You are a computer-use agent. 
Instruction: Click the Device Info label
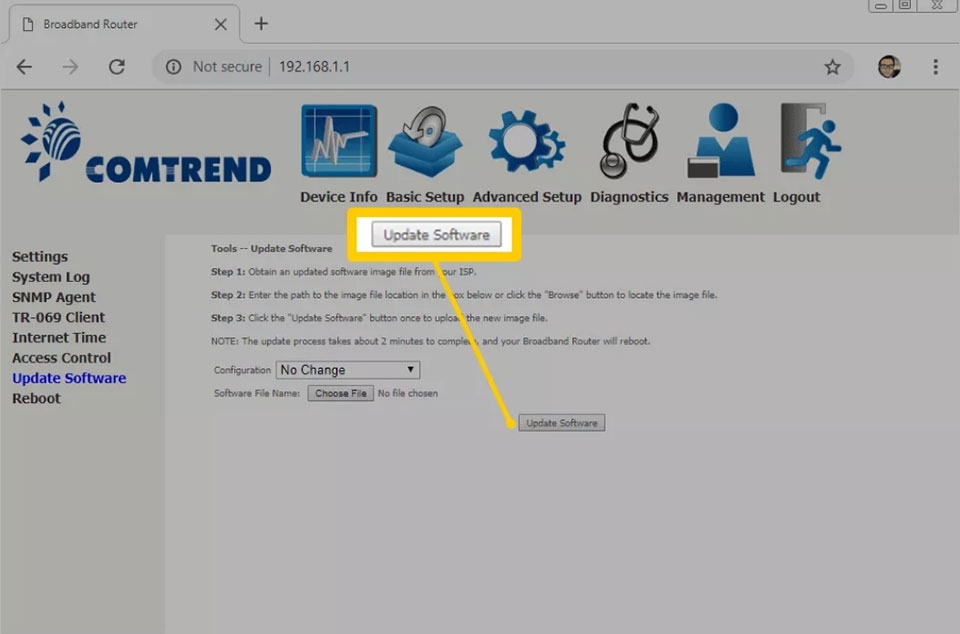(339, 197)
